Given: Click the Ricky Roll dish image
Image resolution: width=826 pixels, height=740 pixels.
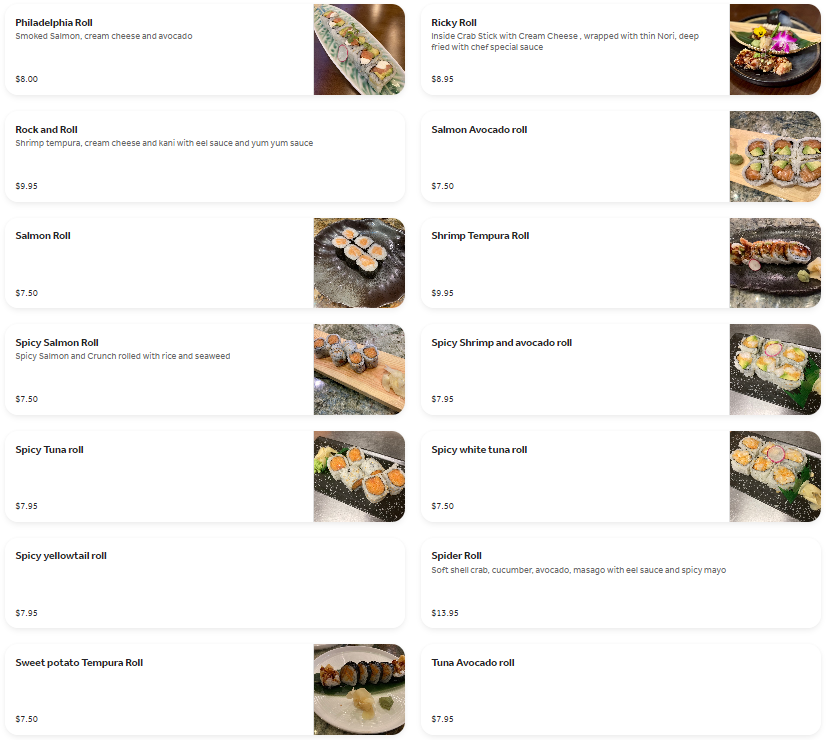Looking at the screenshot, I should coord(775,50).
